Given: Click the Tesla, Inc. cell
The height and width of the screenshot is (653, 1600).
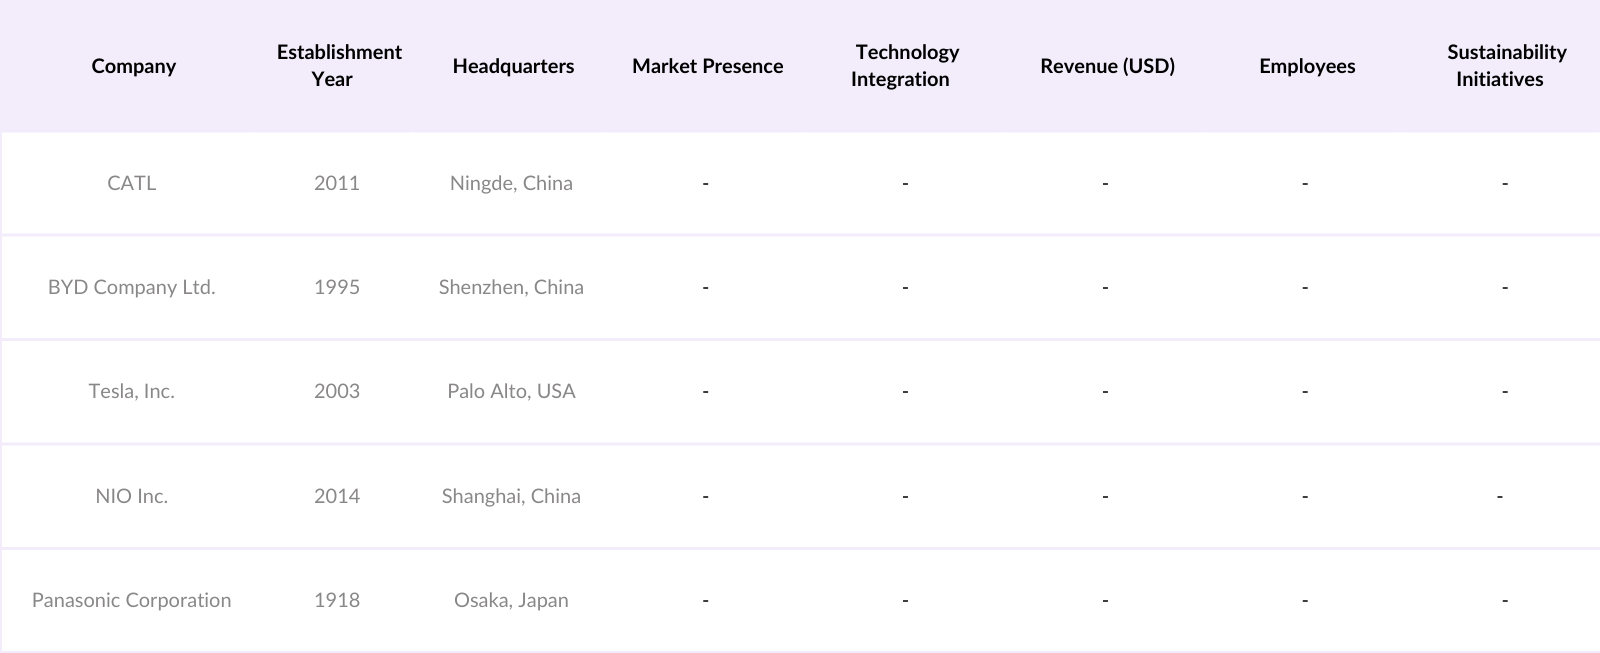Looking at the screenshot, I should [x=132, y=391].
